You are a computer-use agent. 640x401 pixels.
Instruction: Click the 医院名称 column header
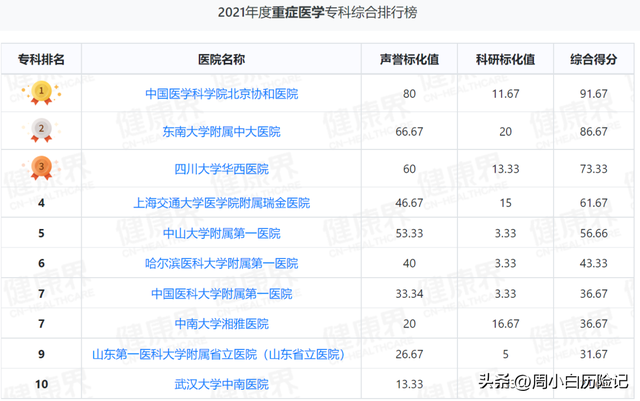click(222, 59)
